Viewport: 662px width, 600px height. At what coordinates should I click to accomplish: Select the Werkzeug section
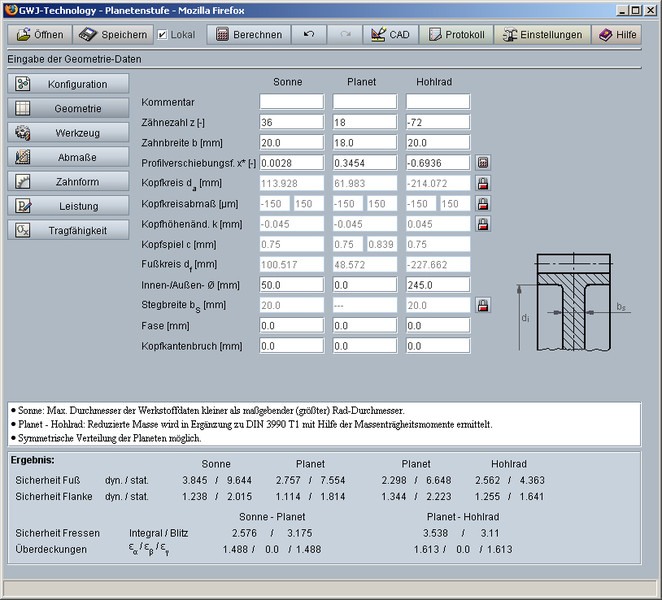tap(69, 133)
